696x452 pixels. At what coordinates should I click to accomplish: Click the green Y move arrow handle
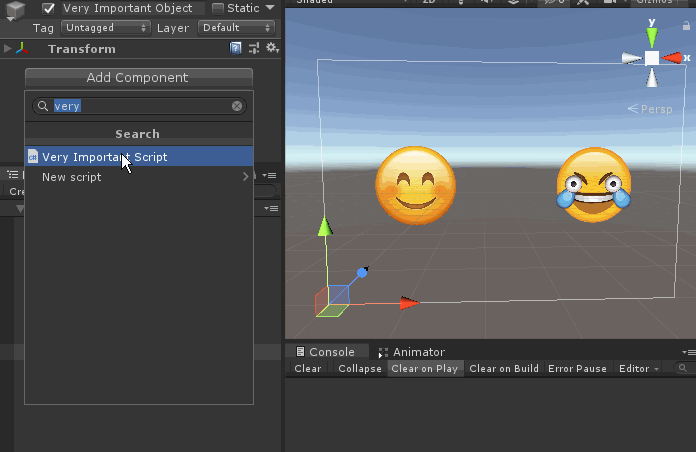[325, 226]
